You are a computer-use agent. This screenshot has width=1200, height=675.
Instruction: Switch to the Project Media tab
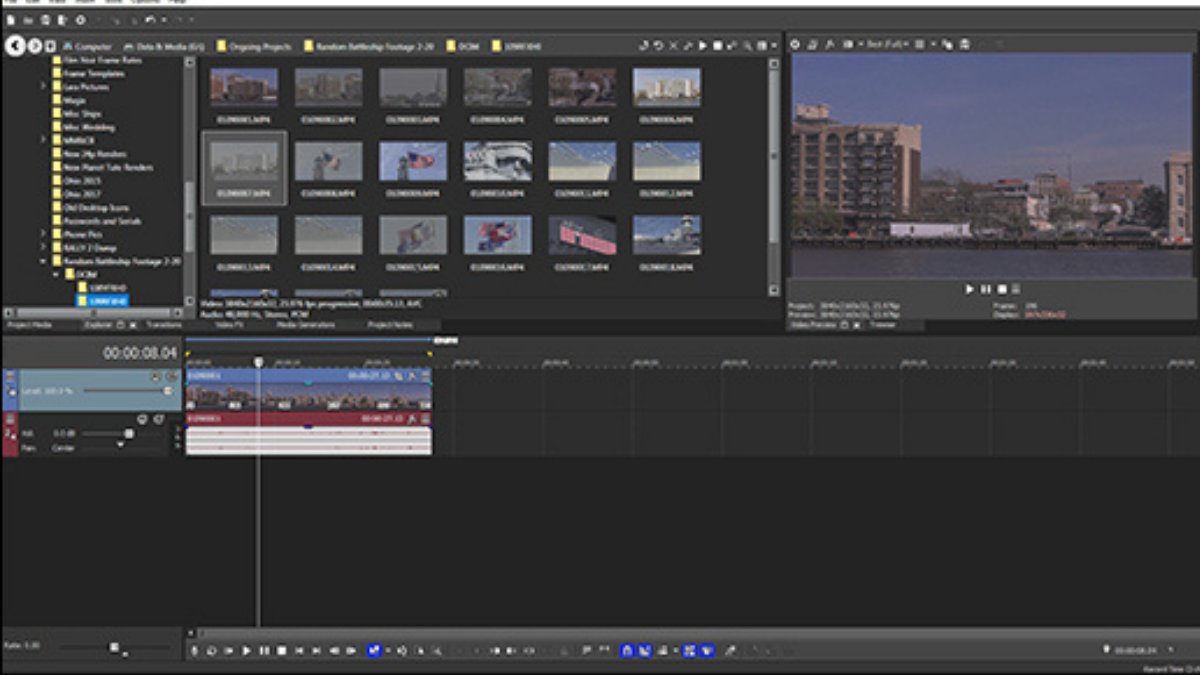[29, 325]
